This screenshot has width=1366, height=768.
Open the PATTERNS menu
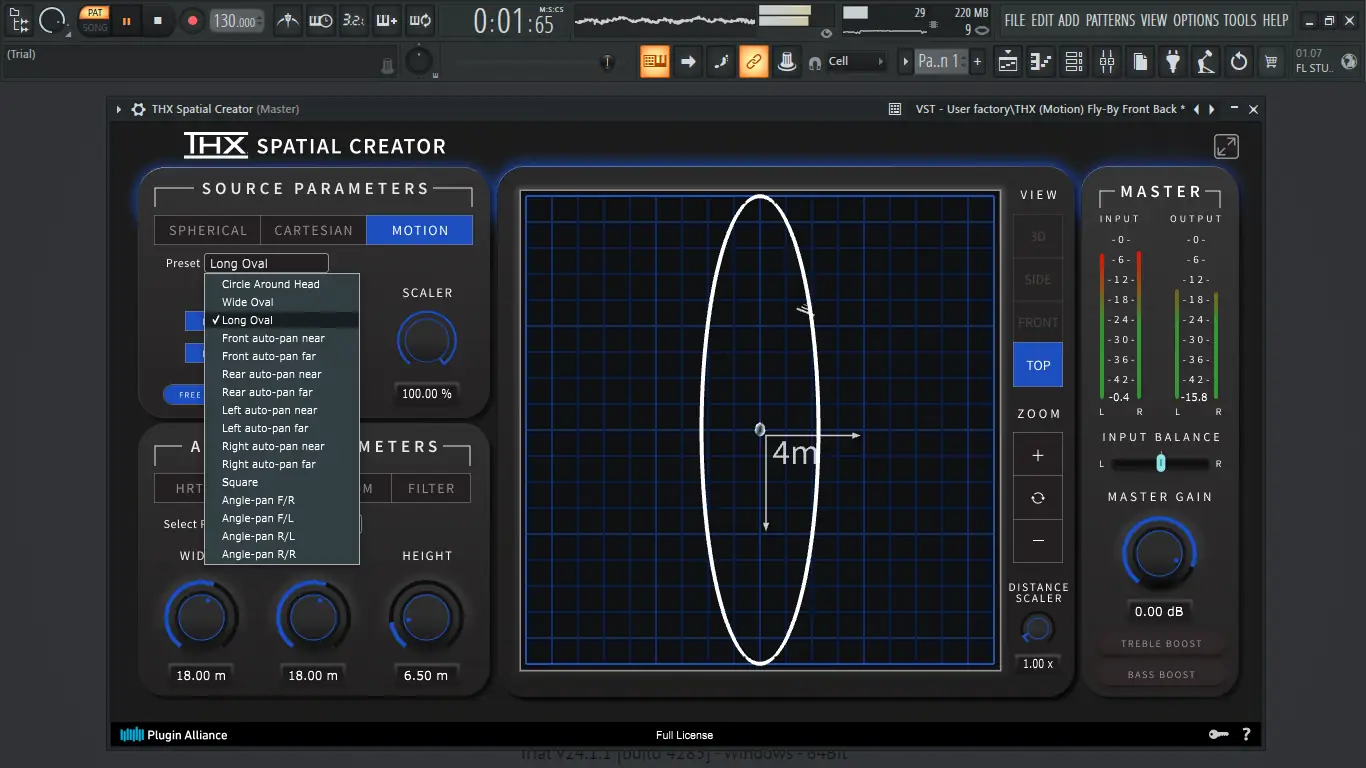tap(1110, 20)
